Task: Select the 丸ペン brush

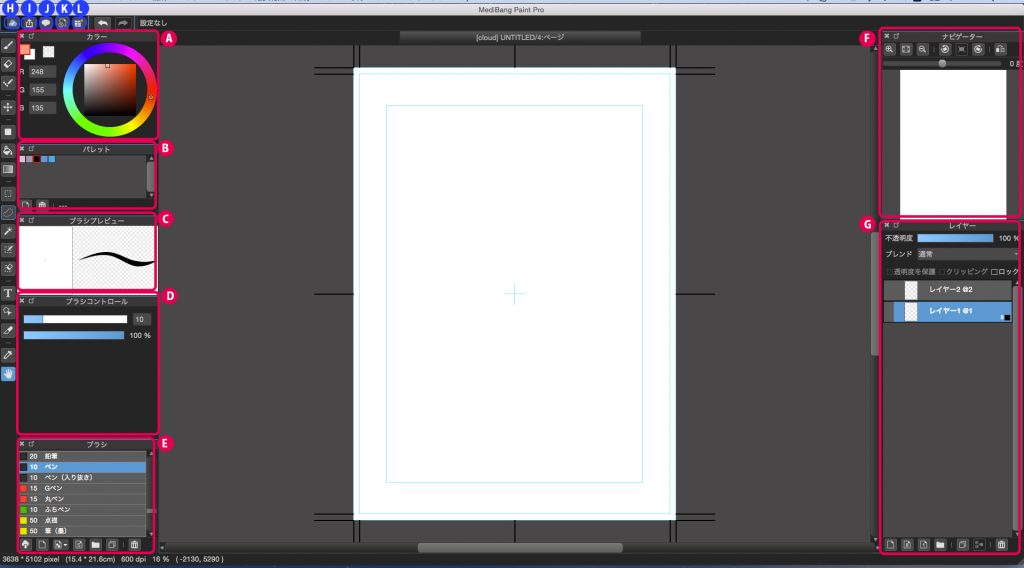Action: coord(82,499)
